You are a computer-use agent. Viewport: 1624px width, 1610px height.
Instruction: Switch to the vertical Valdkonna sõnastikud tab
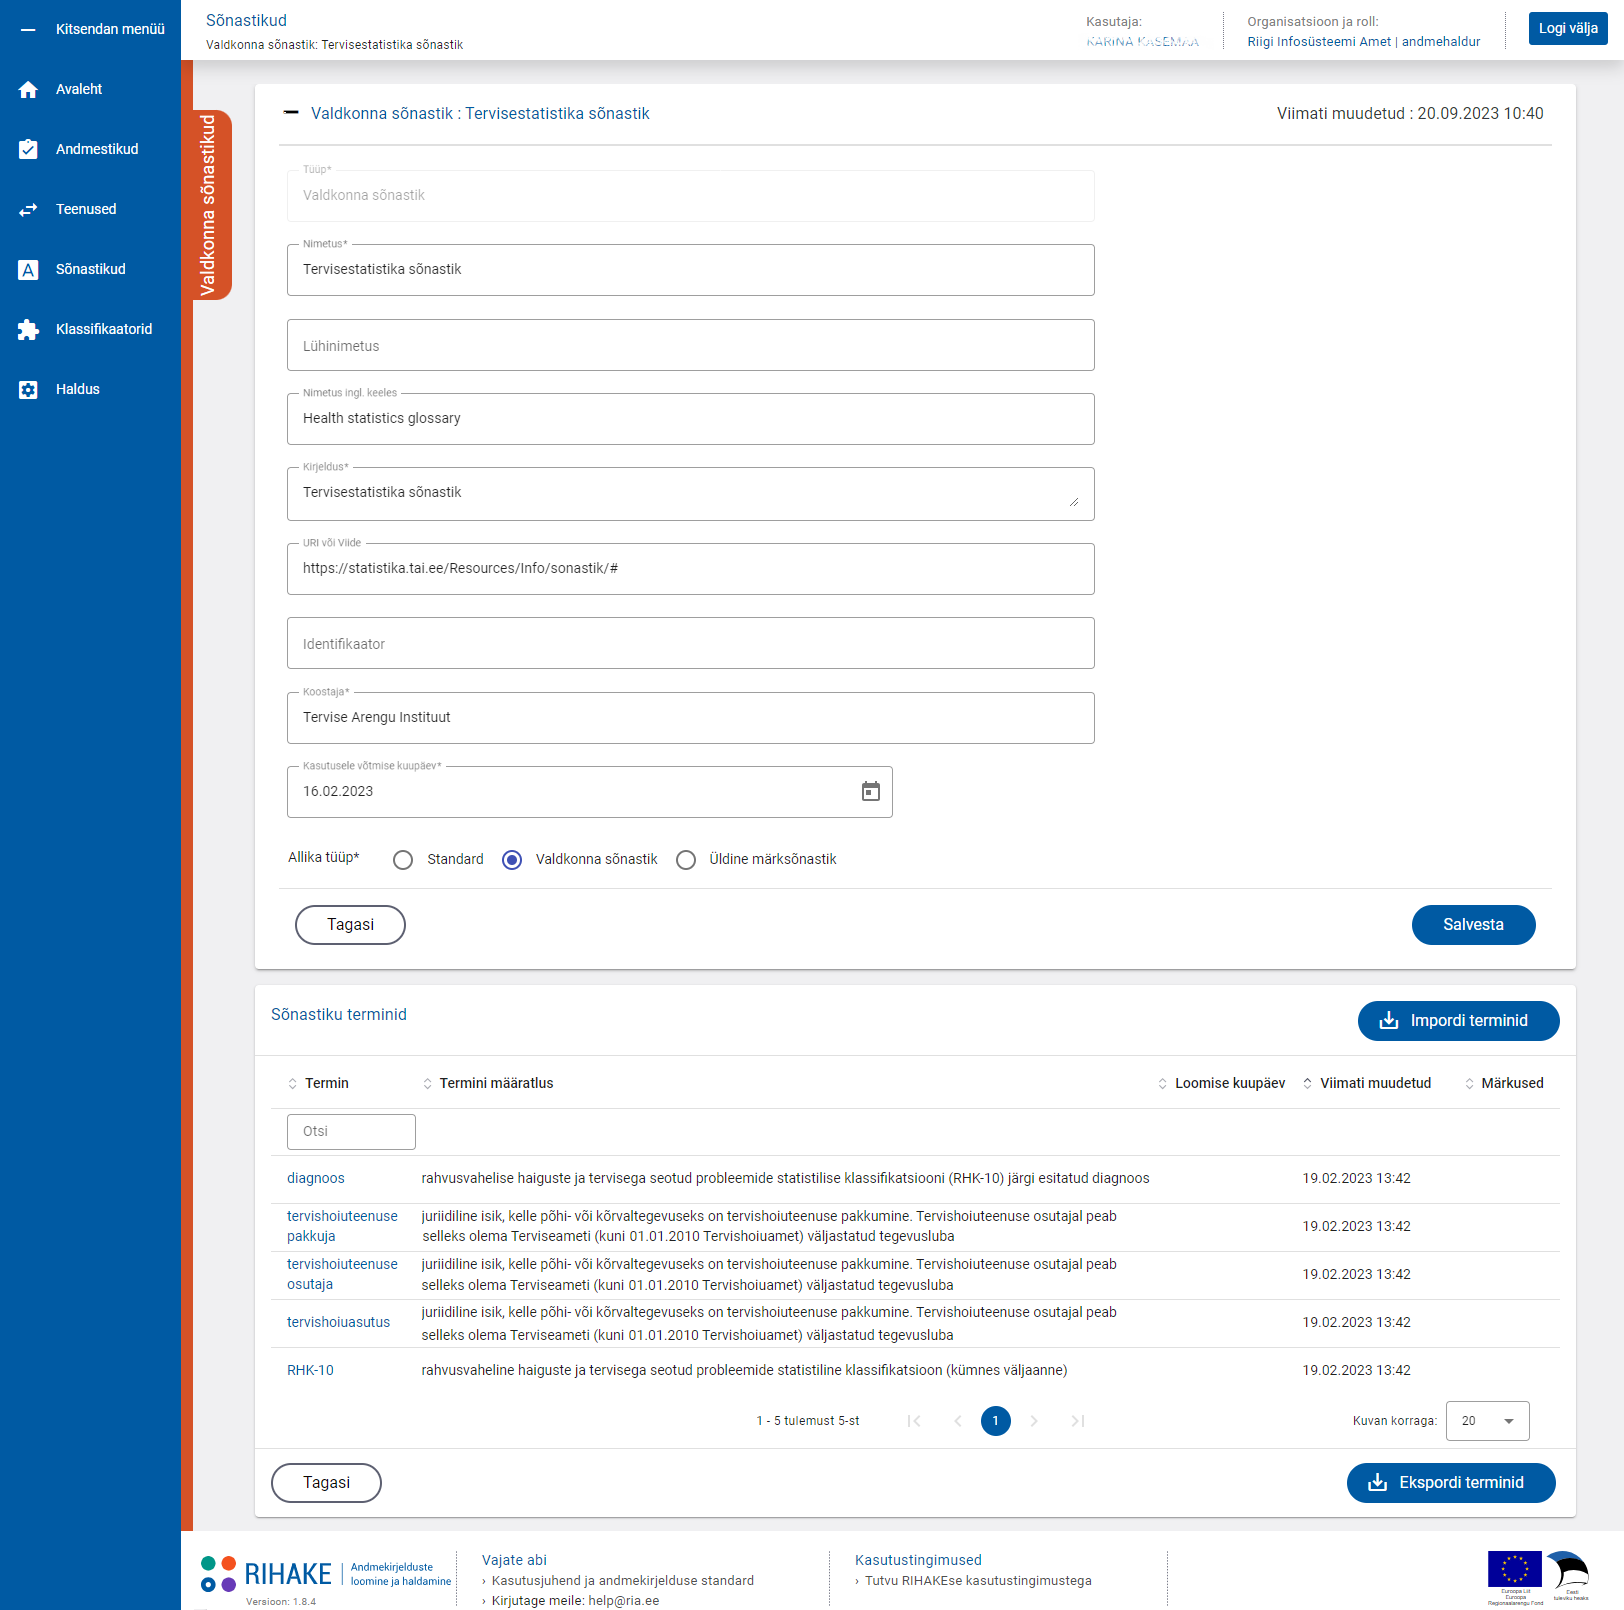210,205
